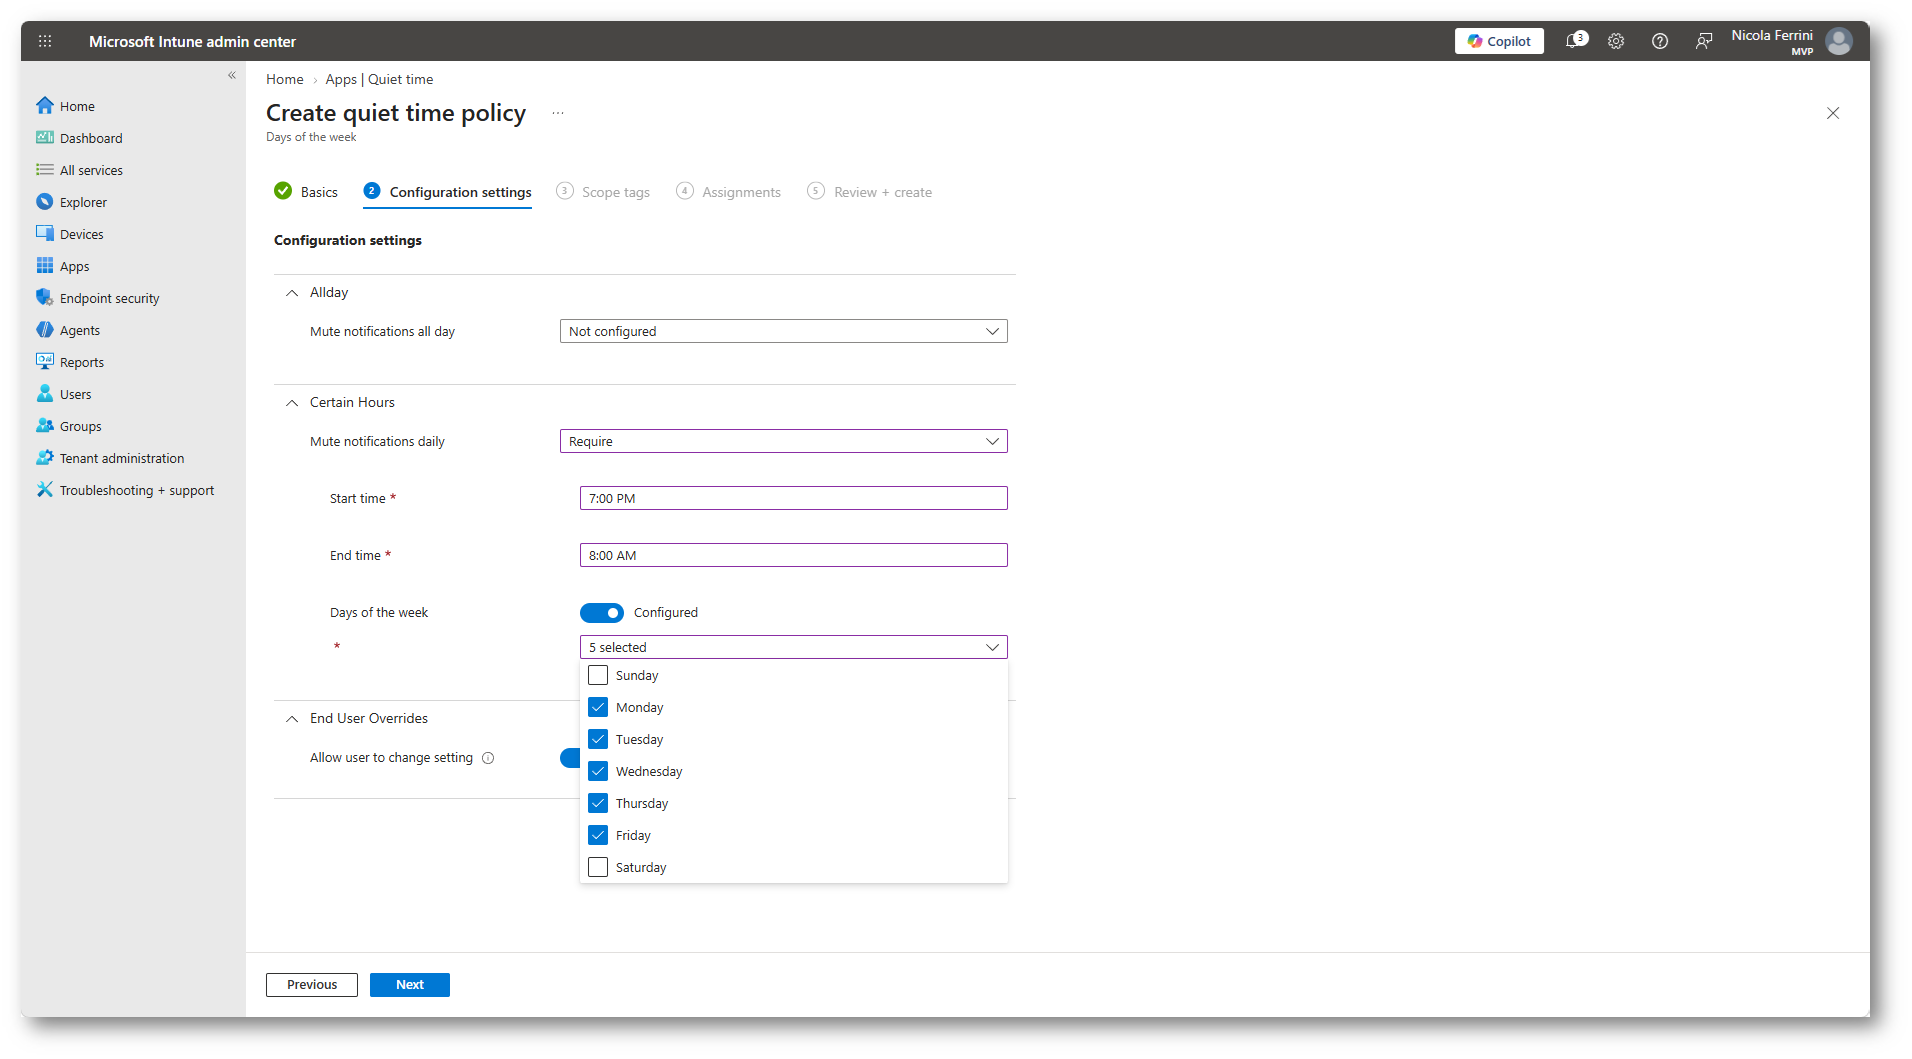This screenshot has width=1912, height=1059.
Task: Click the Start time field showing 7:00 PM
Action: [794, 498]
